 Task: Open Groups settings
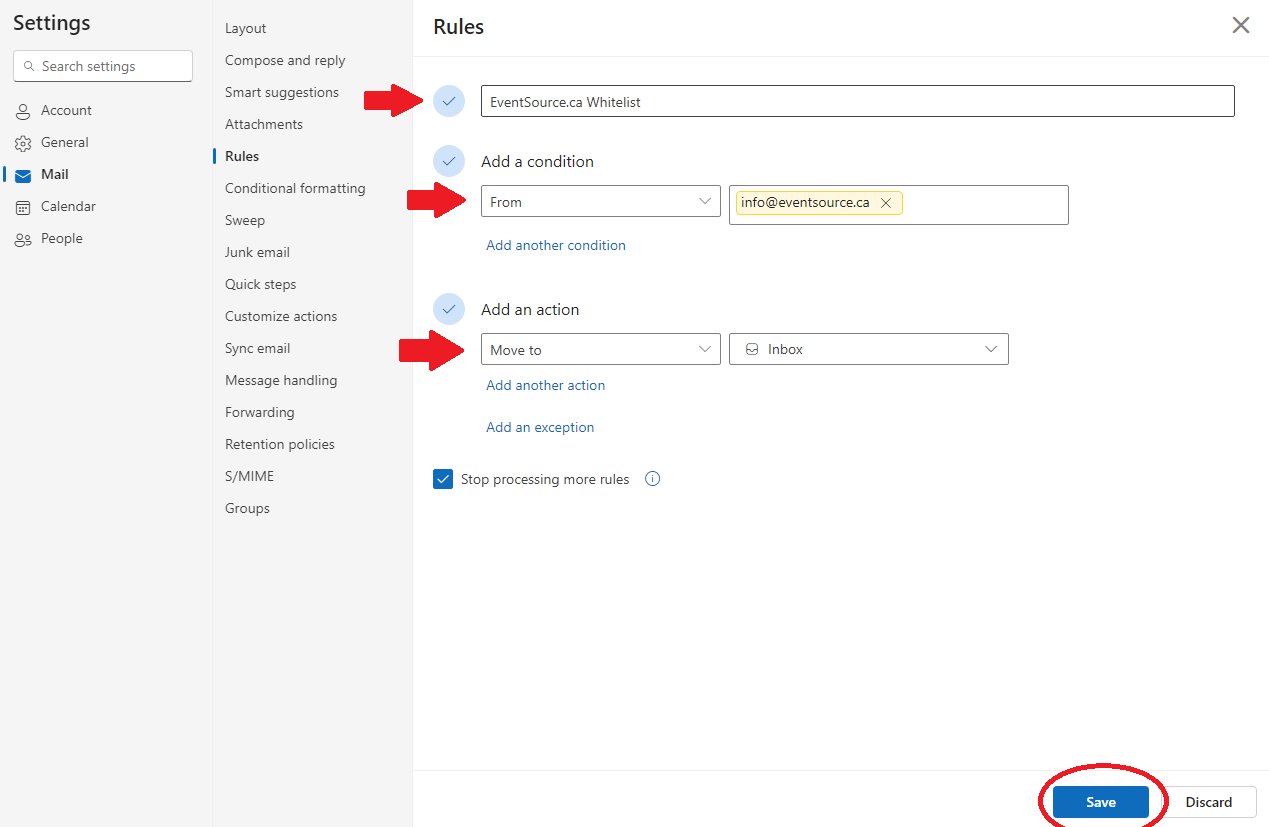pyautogui.click(x=247, y=509)
